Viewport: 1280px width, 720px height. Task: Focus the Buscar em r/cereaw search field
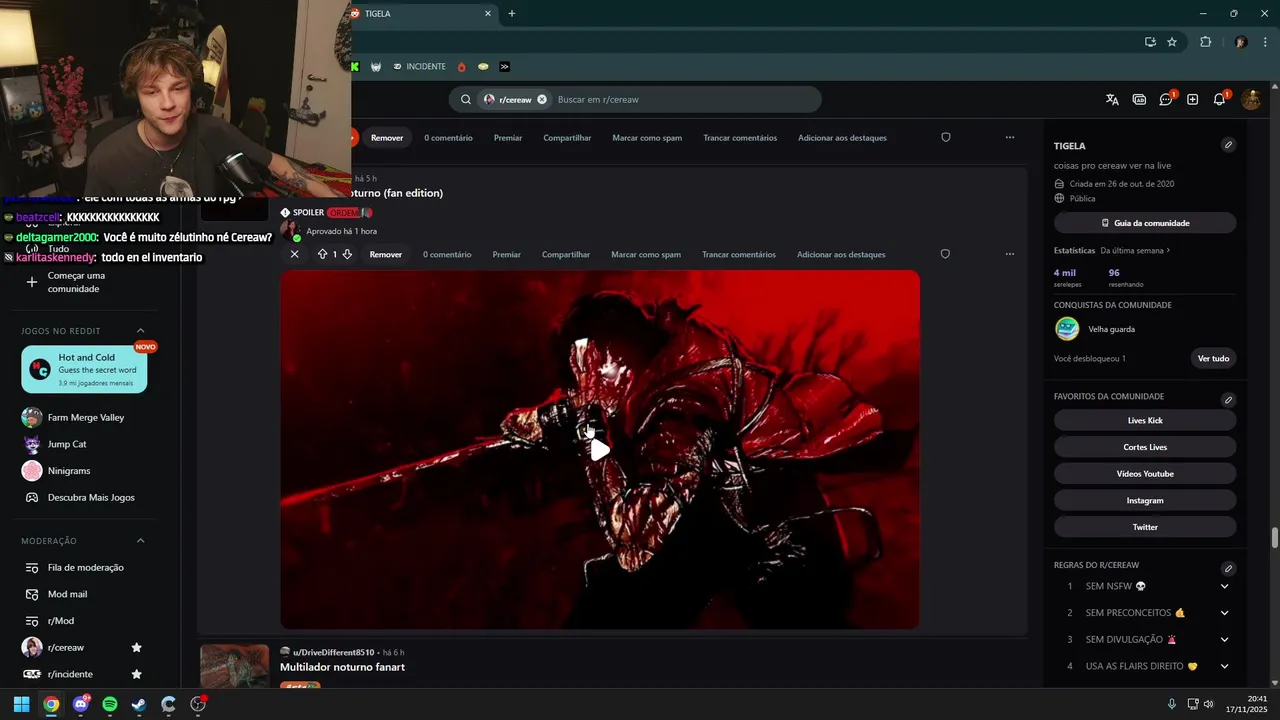tap(685, 99)
